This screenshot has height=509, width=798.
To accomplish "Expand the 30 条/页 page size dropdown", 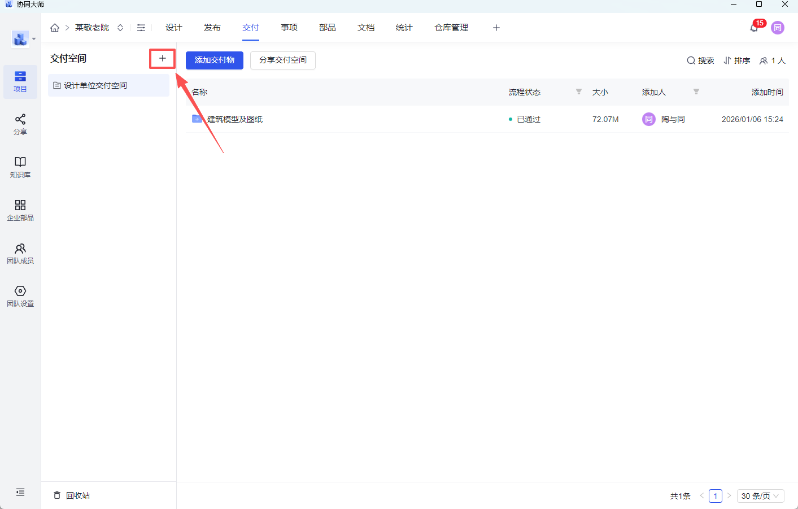I will (760, 495).
